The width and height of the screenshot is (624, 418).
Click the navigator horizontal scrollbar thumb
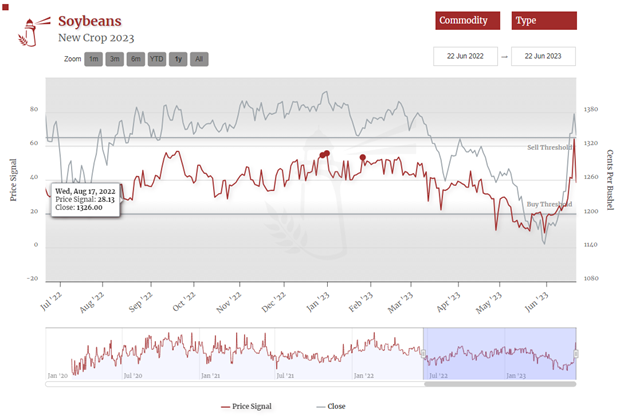[x=500, y=384]
